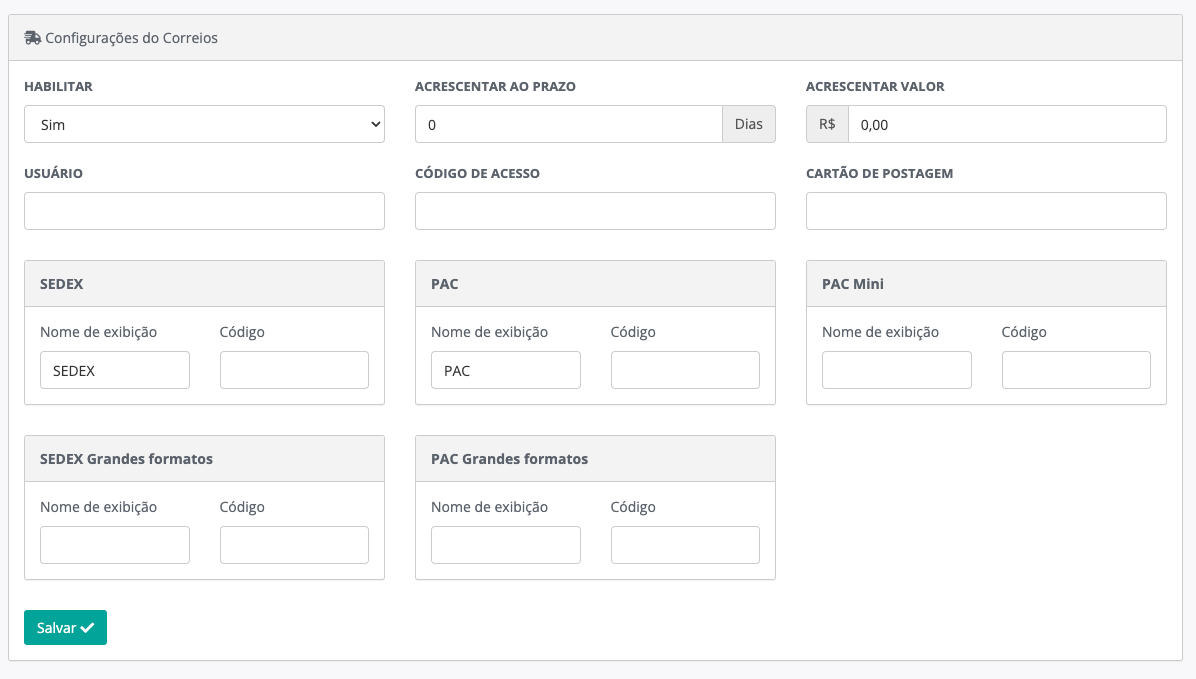This screenshot has width=1196, height=679.
Task: Click the SEDEX card header
Action: (204, 284)
